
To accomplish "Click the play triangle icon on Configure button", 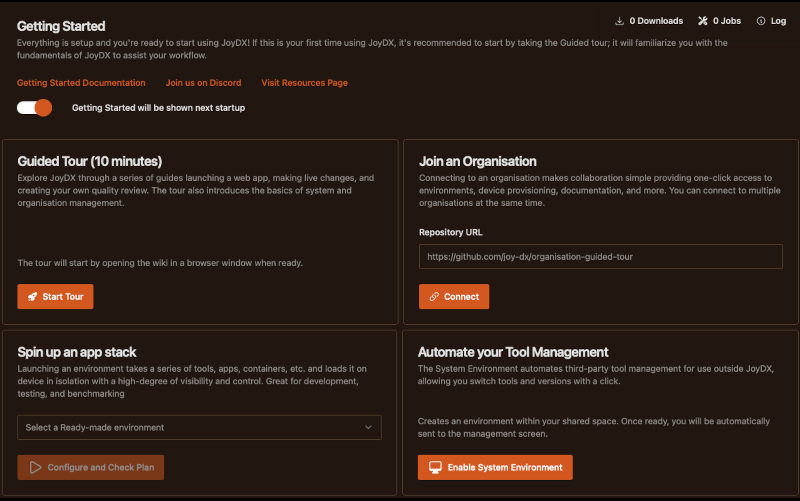I will (35, 467).
